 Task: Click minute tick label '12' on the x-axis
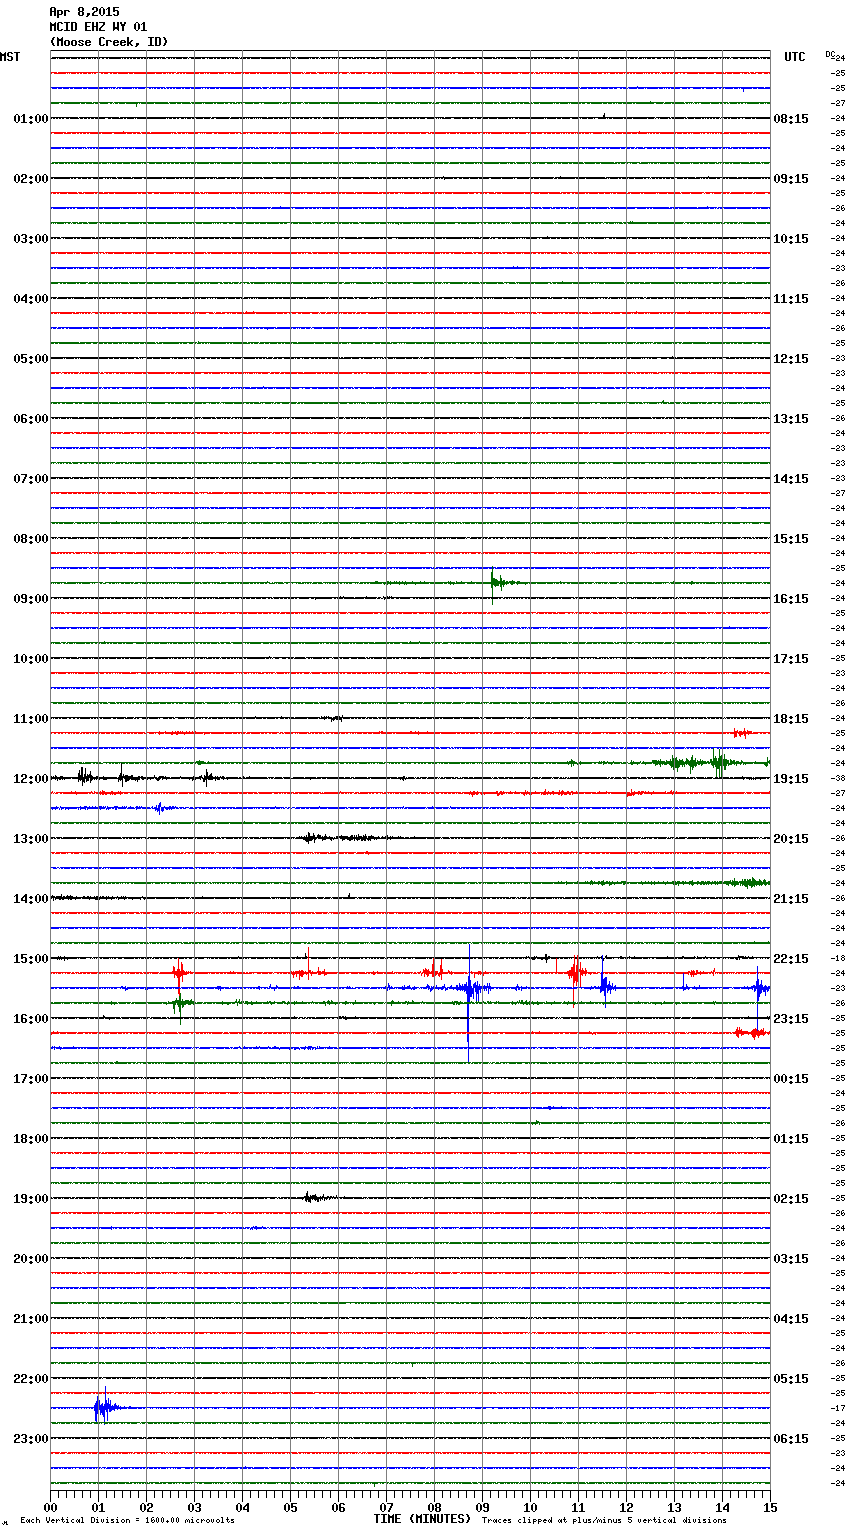[x=626, y=1507]
